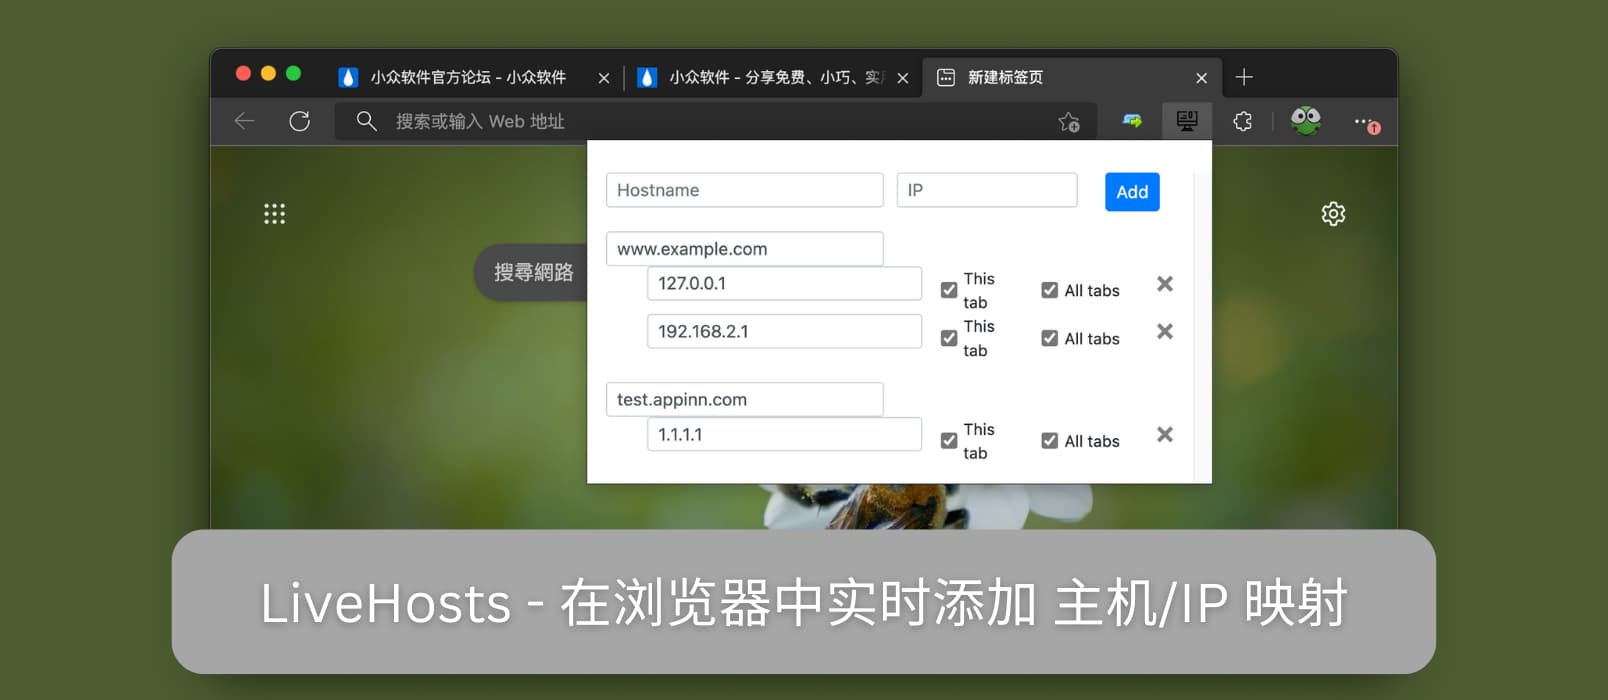Click the frog profile avatar icon

click(x=1305, y=120)
